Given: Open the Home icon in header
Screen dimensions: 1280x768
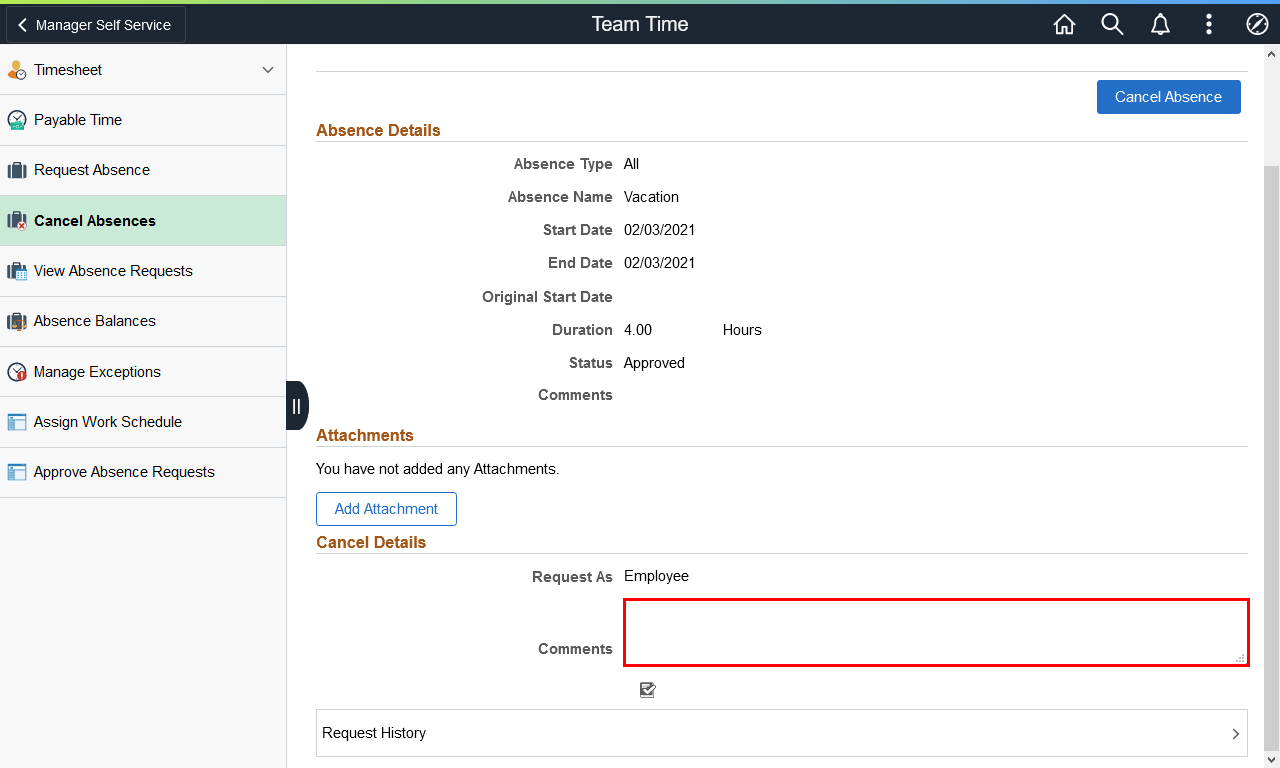Looking at the screenshot, I should pos(1064,25).
